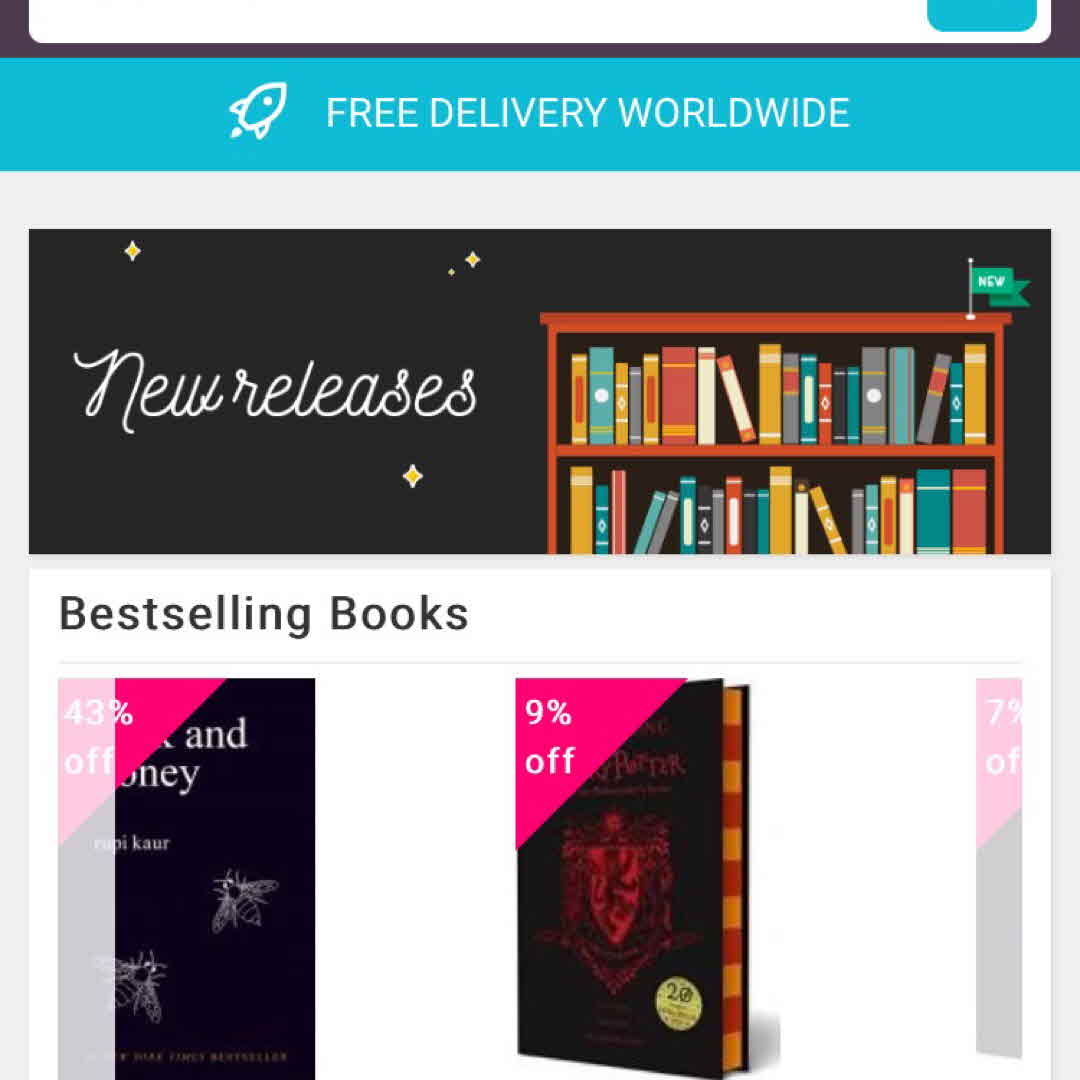Tap the 43% off discount badge
This screenshot has width=1080, height=1080.
click(98, 737)
